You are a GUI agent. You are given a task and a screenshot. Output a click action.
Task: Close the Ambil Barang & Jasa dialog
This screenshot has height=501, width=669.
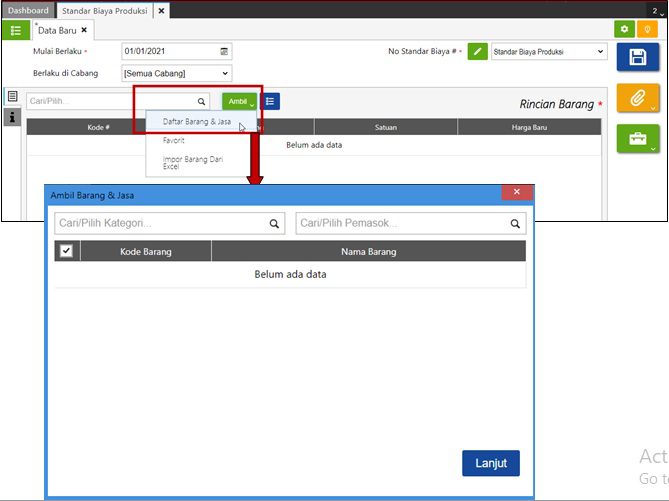click(x=516, y=192)
